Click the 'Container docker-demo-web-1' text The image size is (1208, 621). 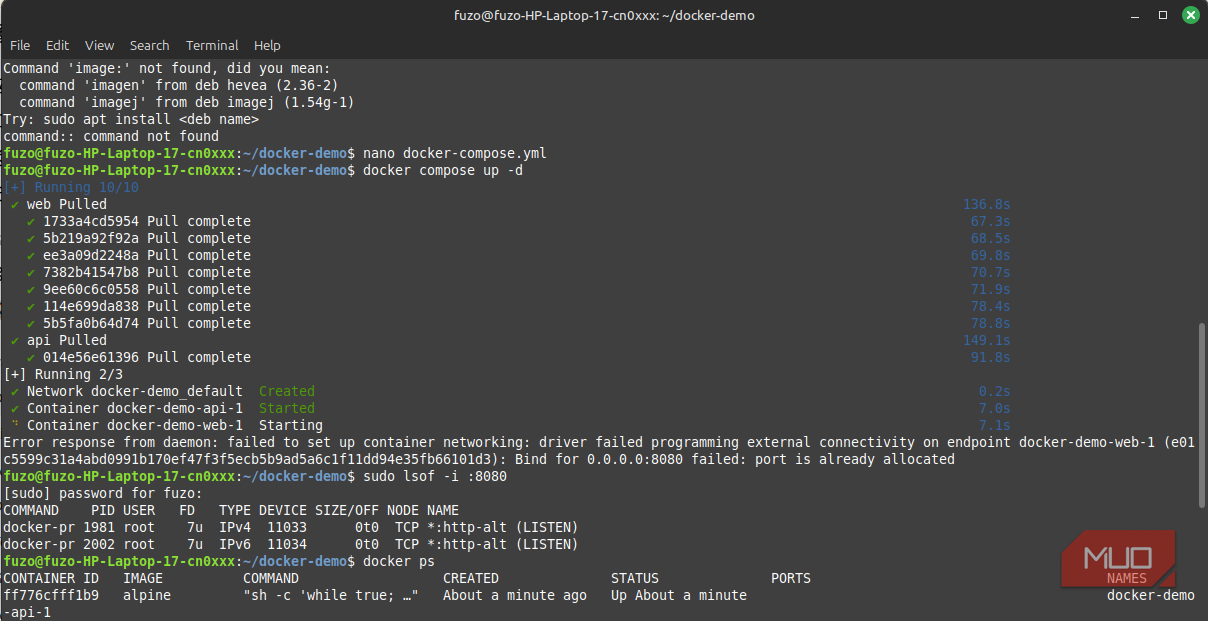coord(135,425)
